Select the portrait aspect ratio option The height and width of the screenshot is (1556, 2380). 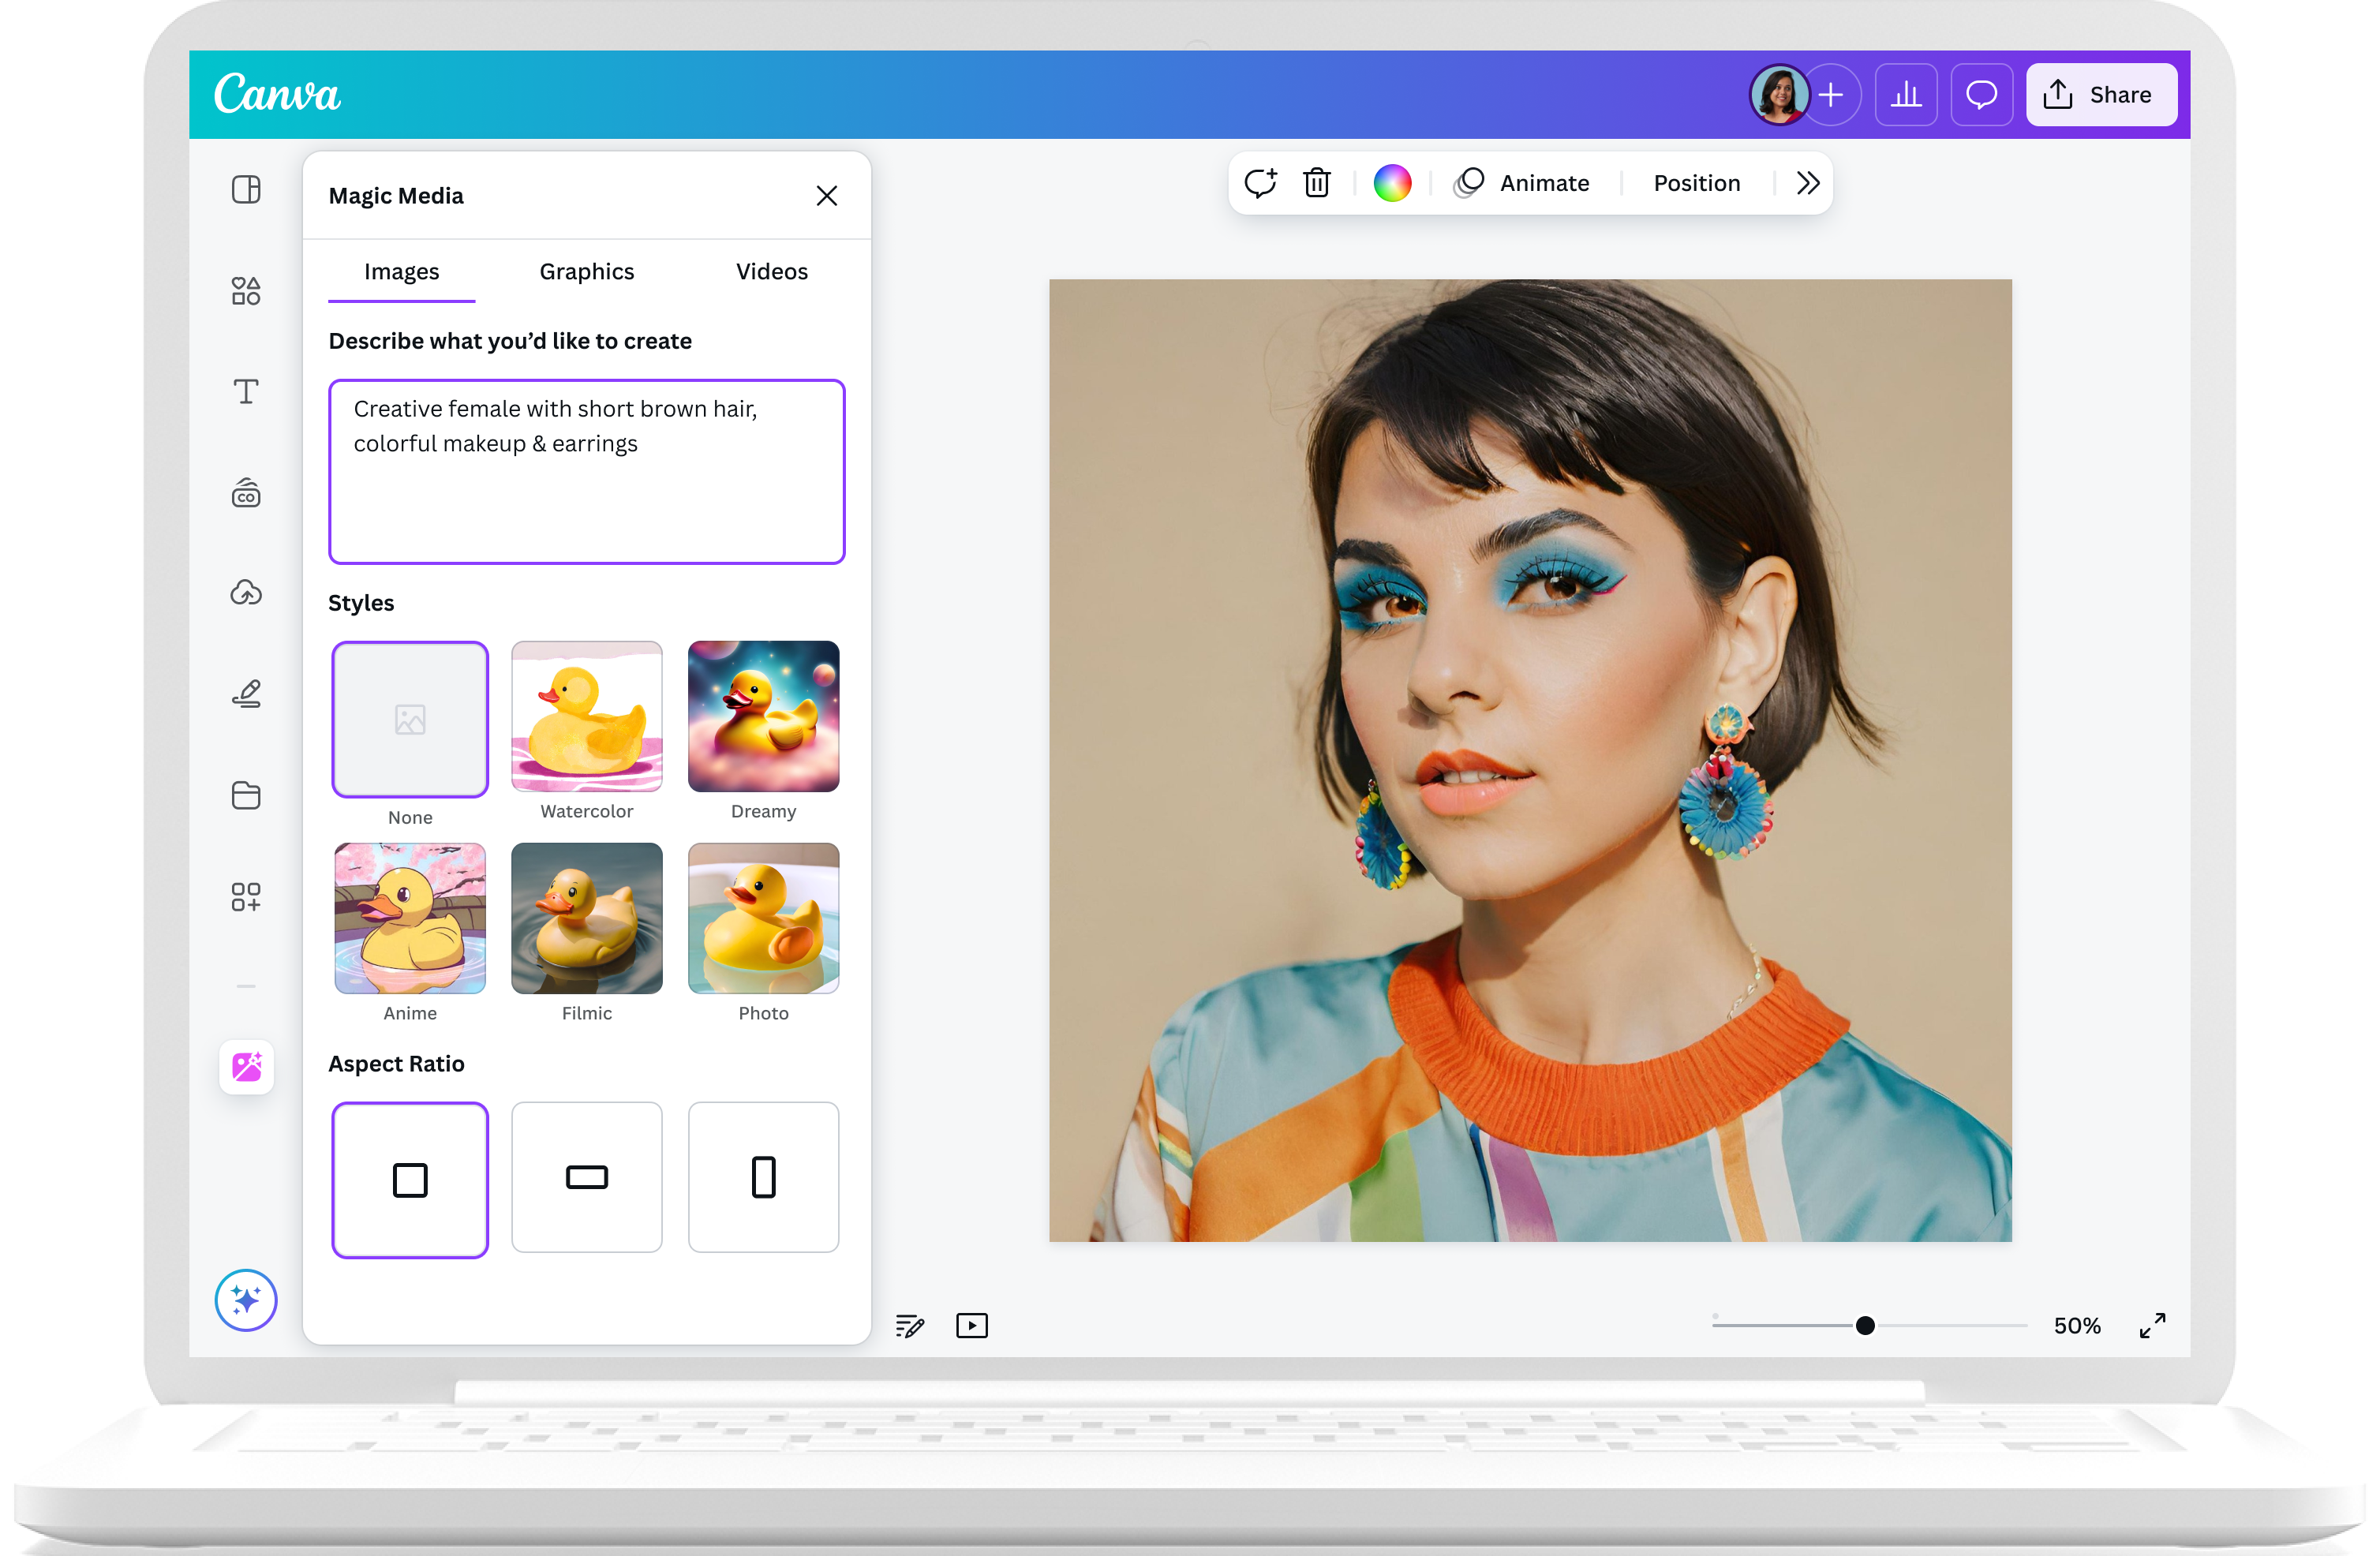[763, 1177]
